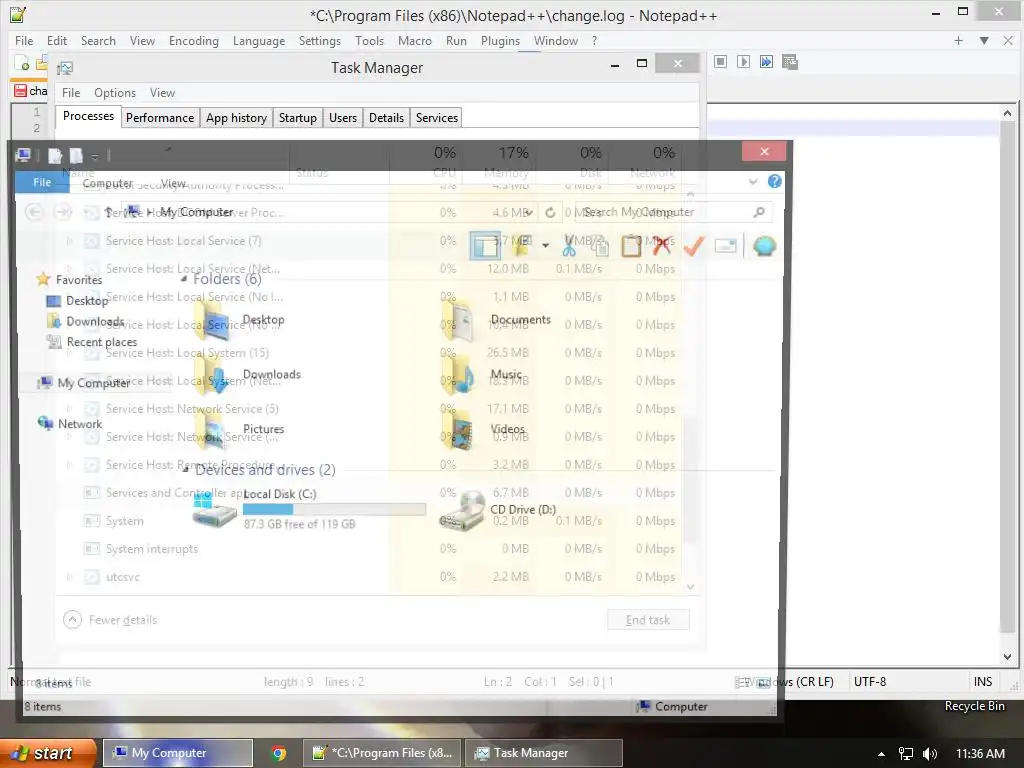Click the Notepad++ Save recorded macro icon

tap(790, 61)
